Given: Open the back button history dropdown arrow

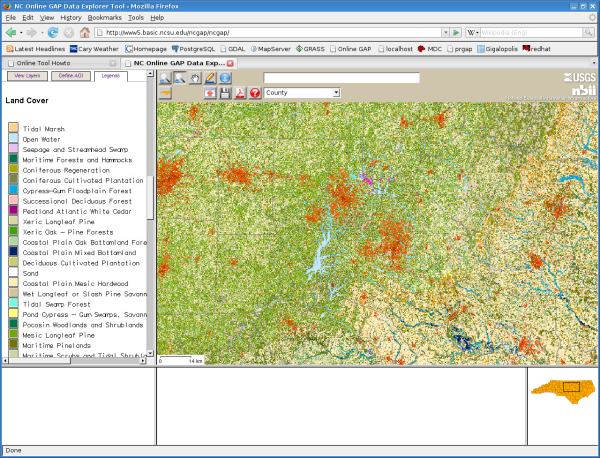Looking at the screenshot, I should 21,33.
